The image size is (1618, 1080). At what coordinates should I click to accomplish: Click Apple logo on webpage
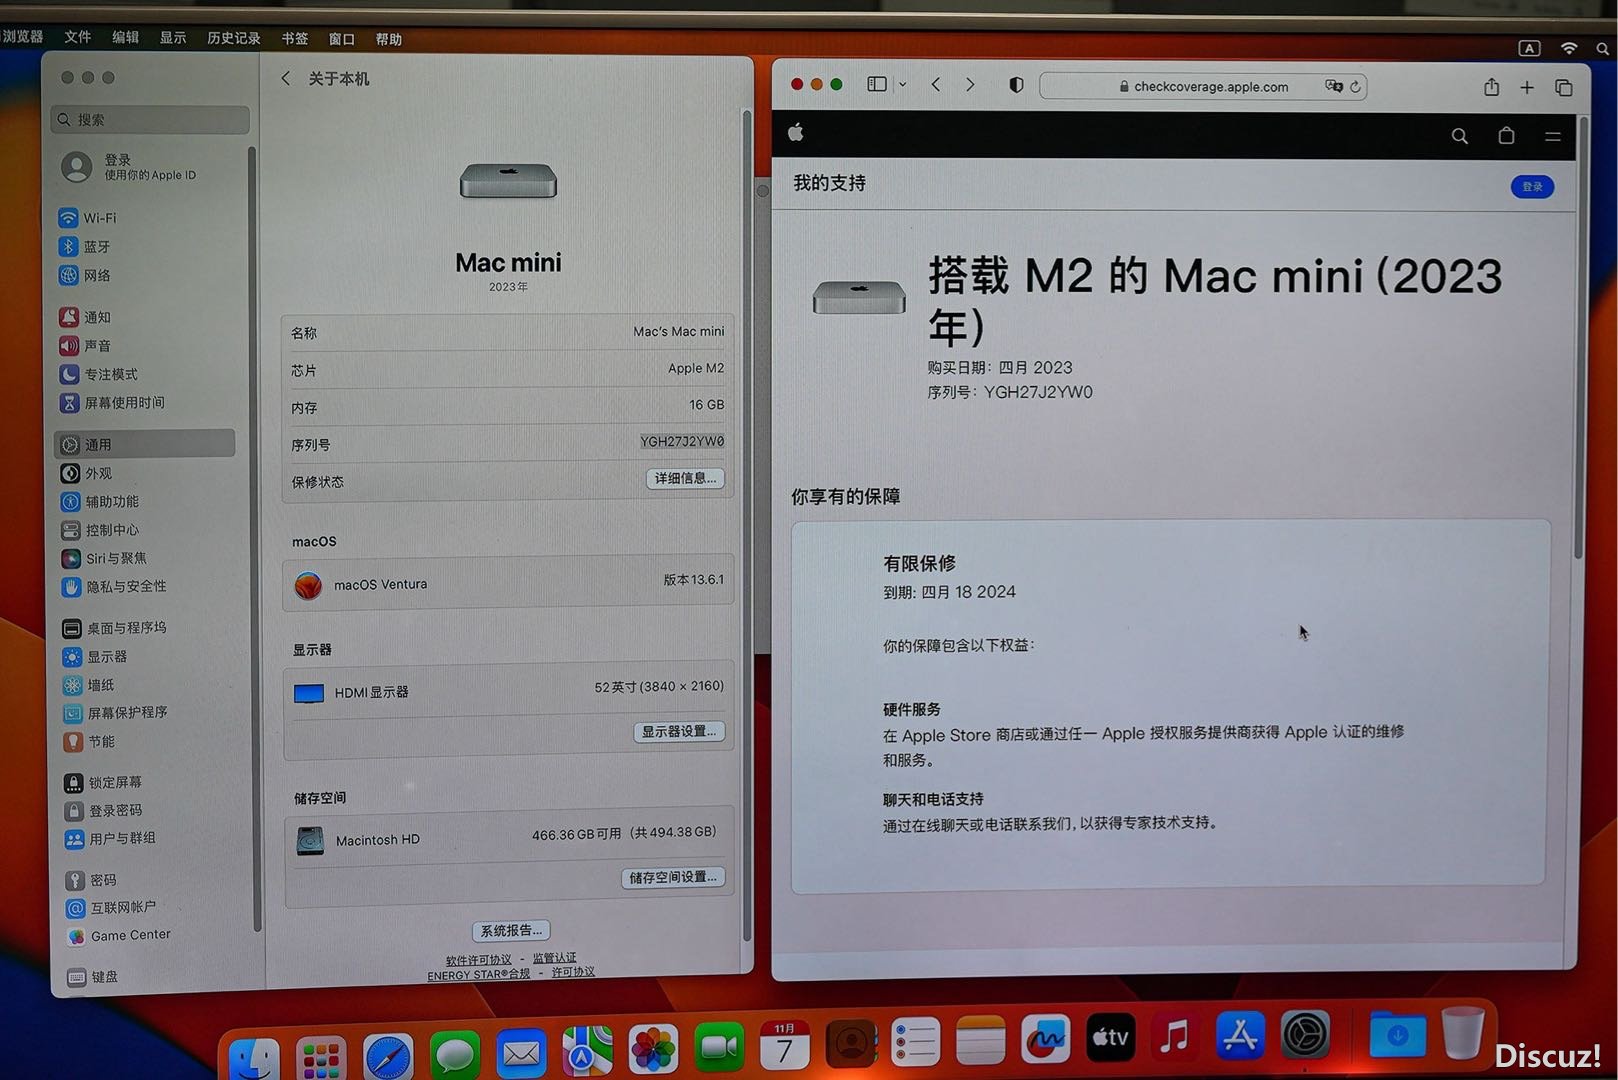pos(796,132)
